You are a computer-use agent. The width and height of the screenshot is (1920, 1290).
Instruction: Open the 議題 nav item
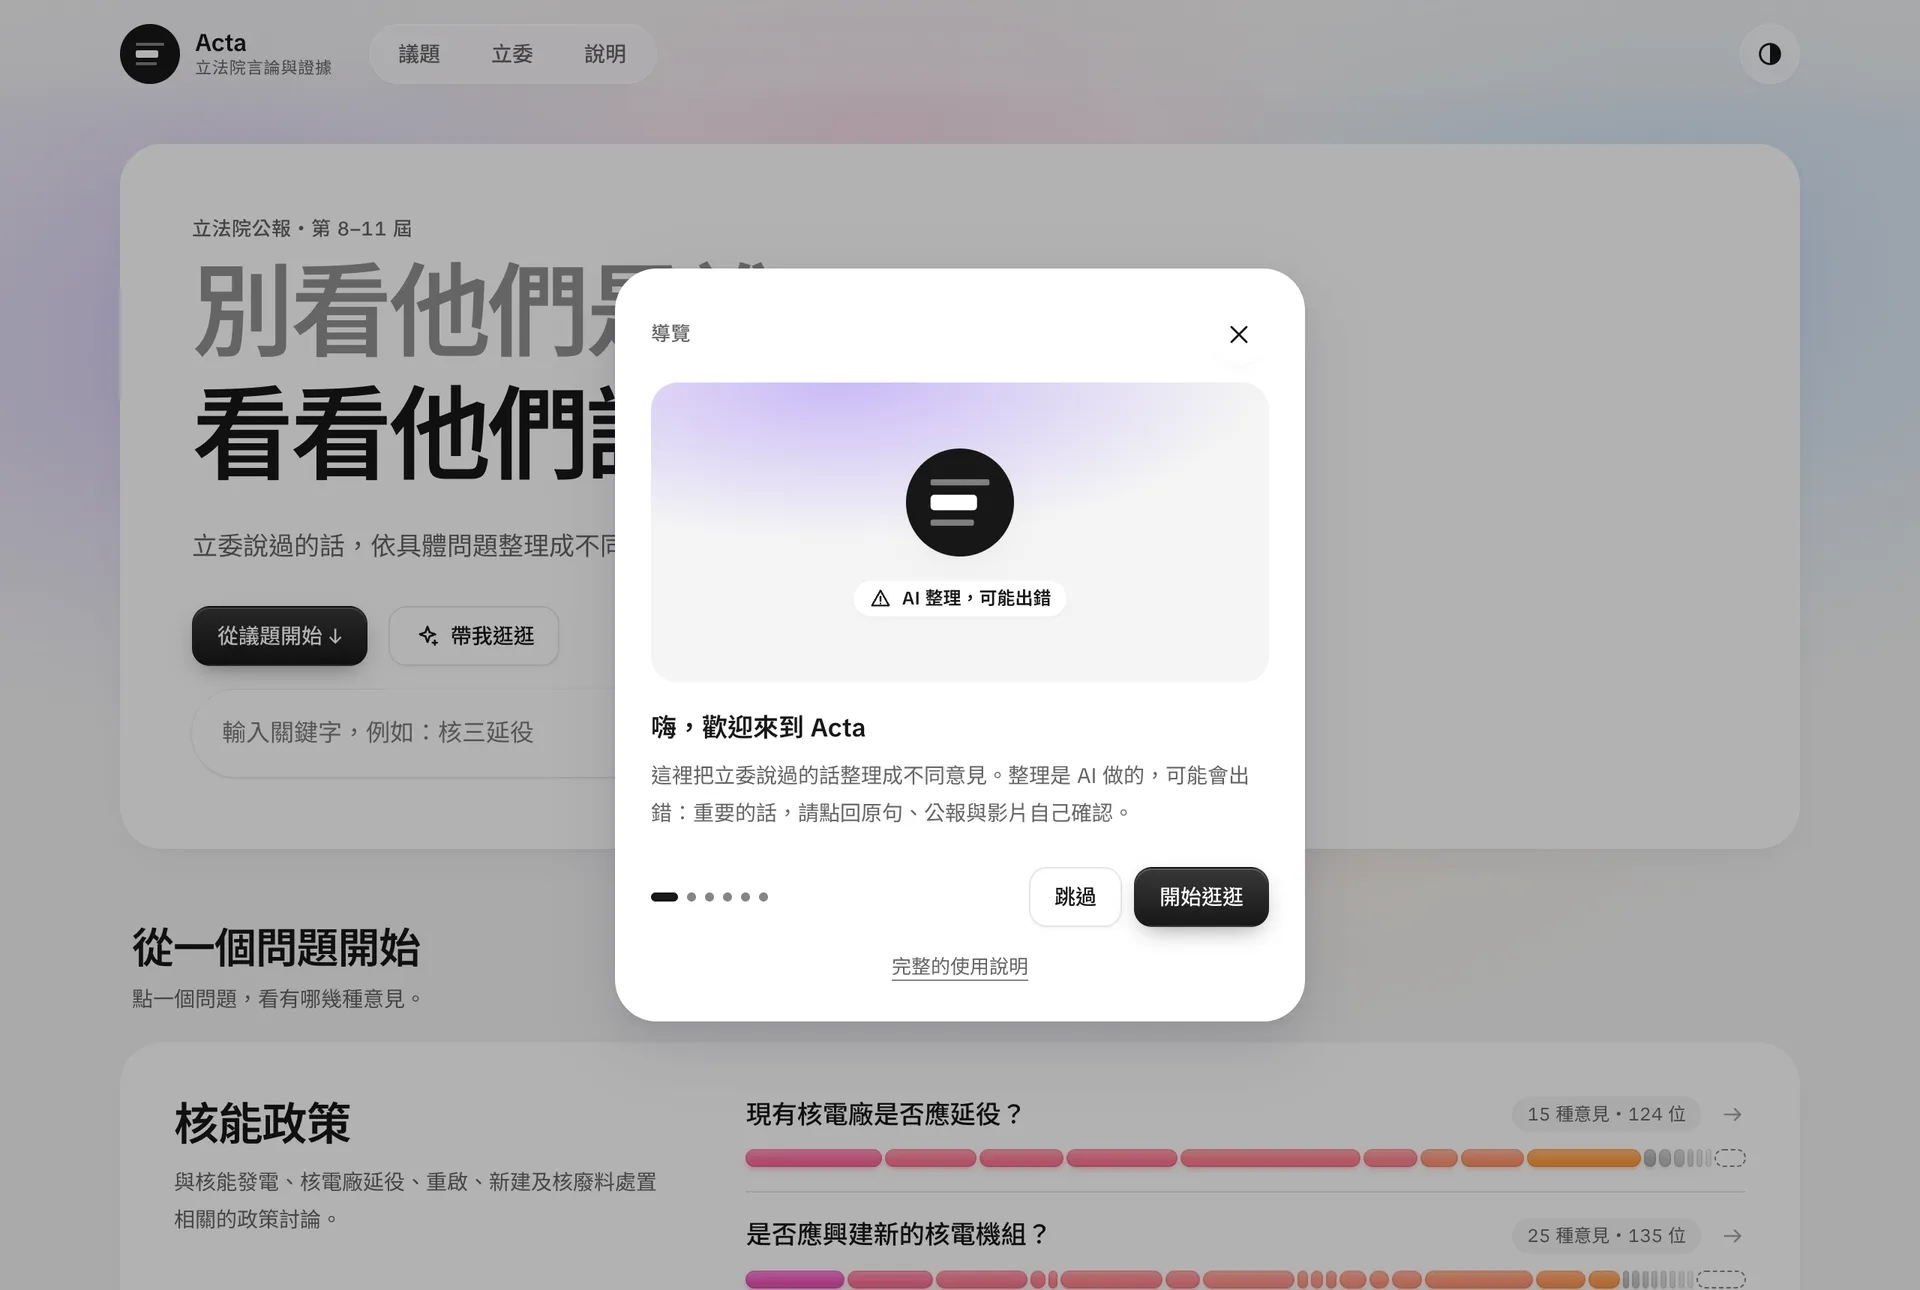pyautogui.click(x=419, y=54)
